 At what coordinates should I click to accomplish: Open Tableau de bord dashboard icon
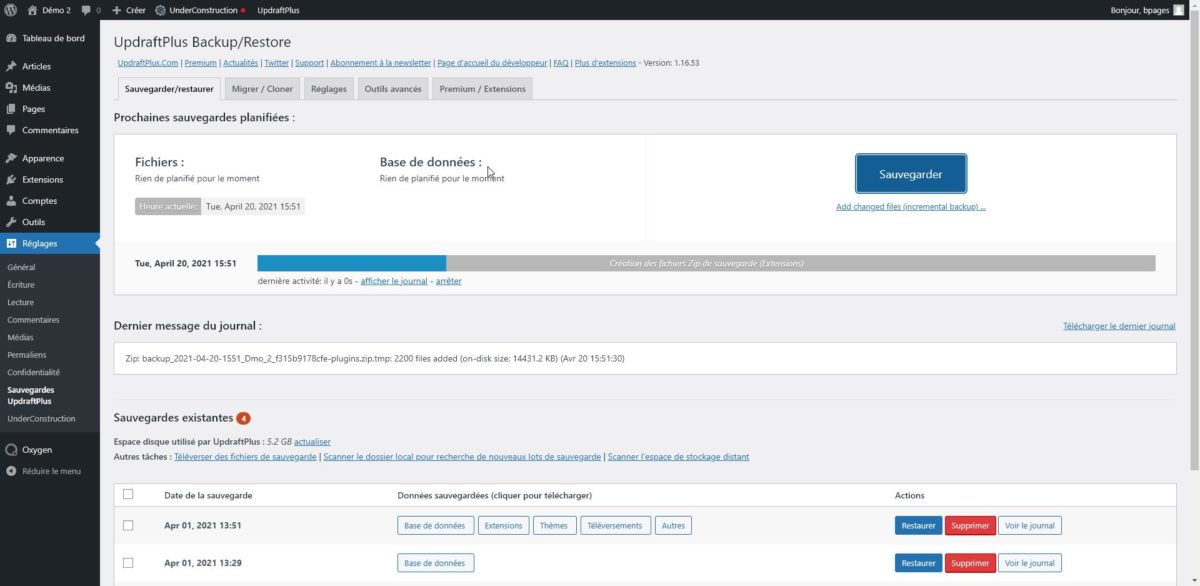pyautogui.click(x=11, y=39)
